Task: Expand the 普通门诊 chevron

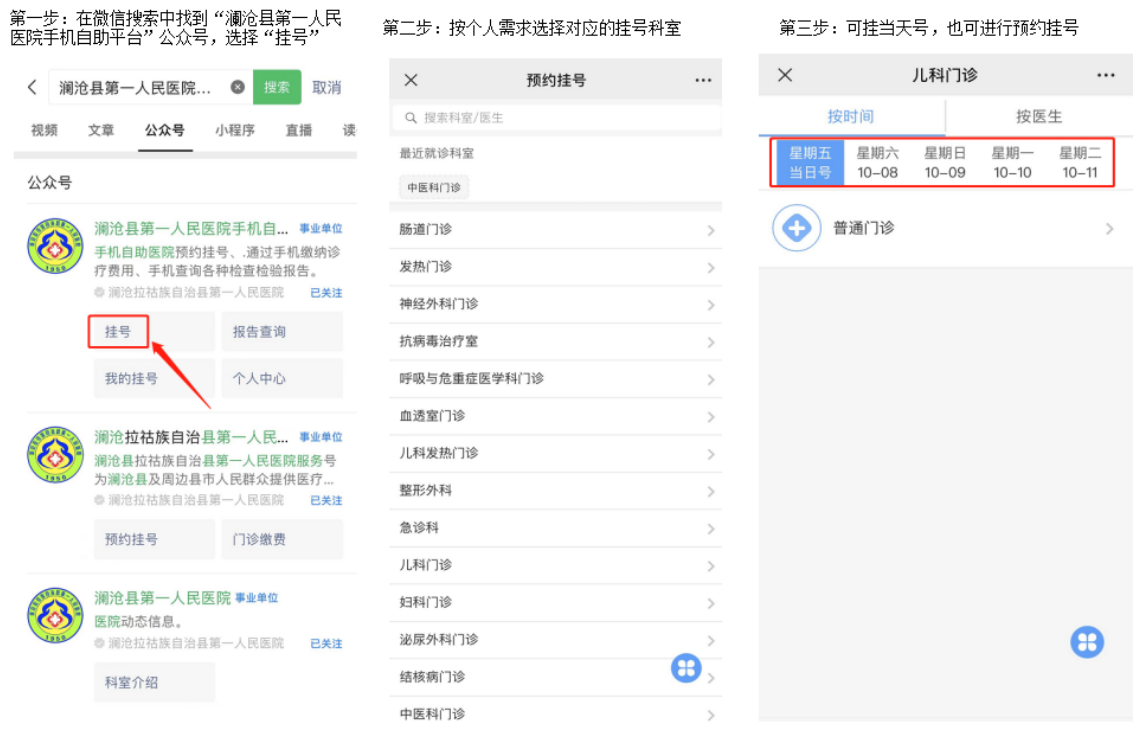Action: click(1109, 229)
